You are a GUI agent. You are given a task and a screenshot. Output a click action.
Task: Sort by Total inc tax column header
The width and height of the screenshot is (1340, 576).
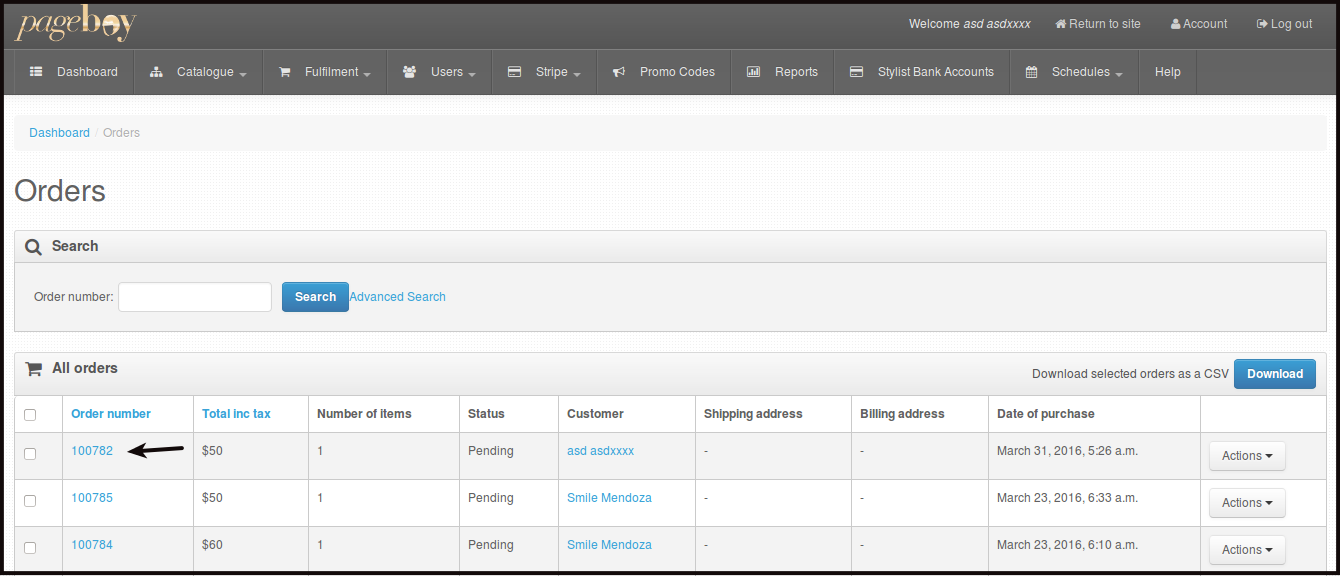click(x=236, y=414)
